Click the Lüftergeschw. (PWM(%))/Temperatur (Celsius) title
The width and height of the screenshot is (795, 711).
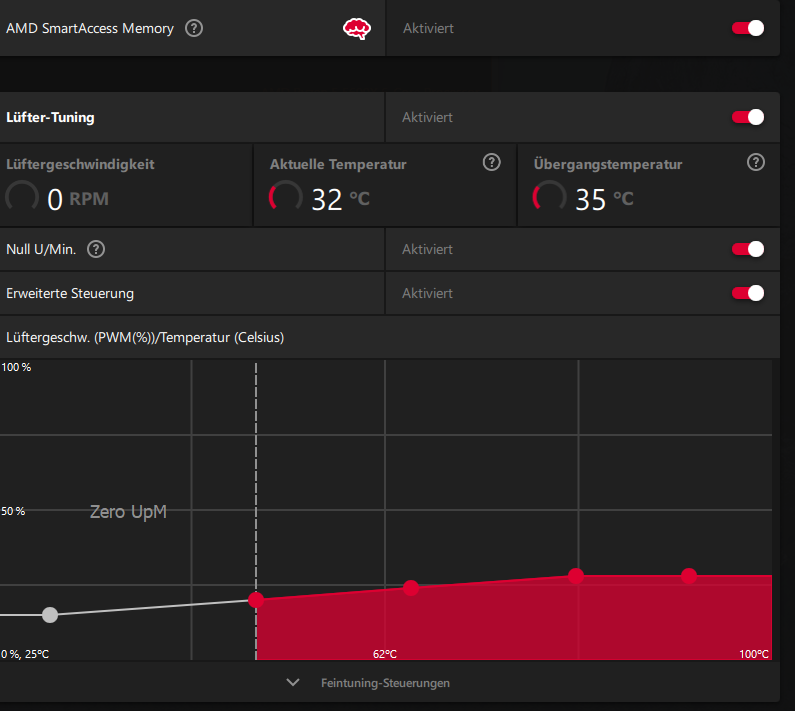click(145, 338)
